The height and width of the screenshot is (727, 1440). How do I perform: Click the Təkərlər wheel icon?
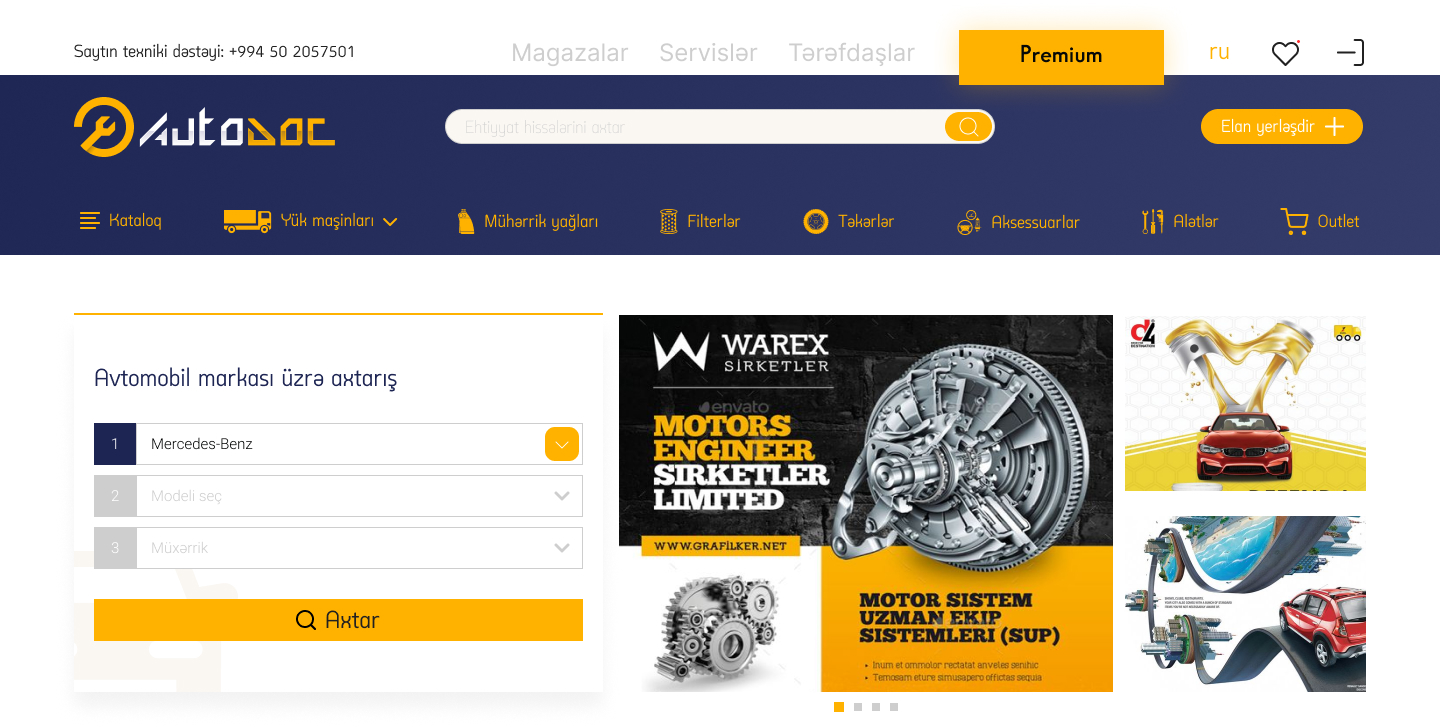pyautogui.click(x=816, y=221)
